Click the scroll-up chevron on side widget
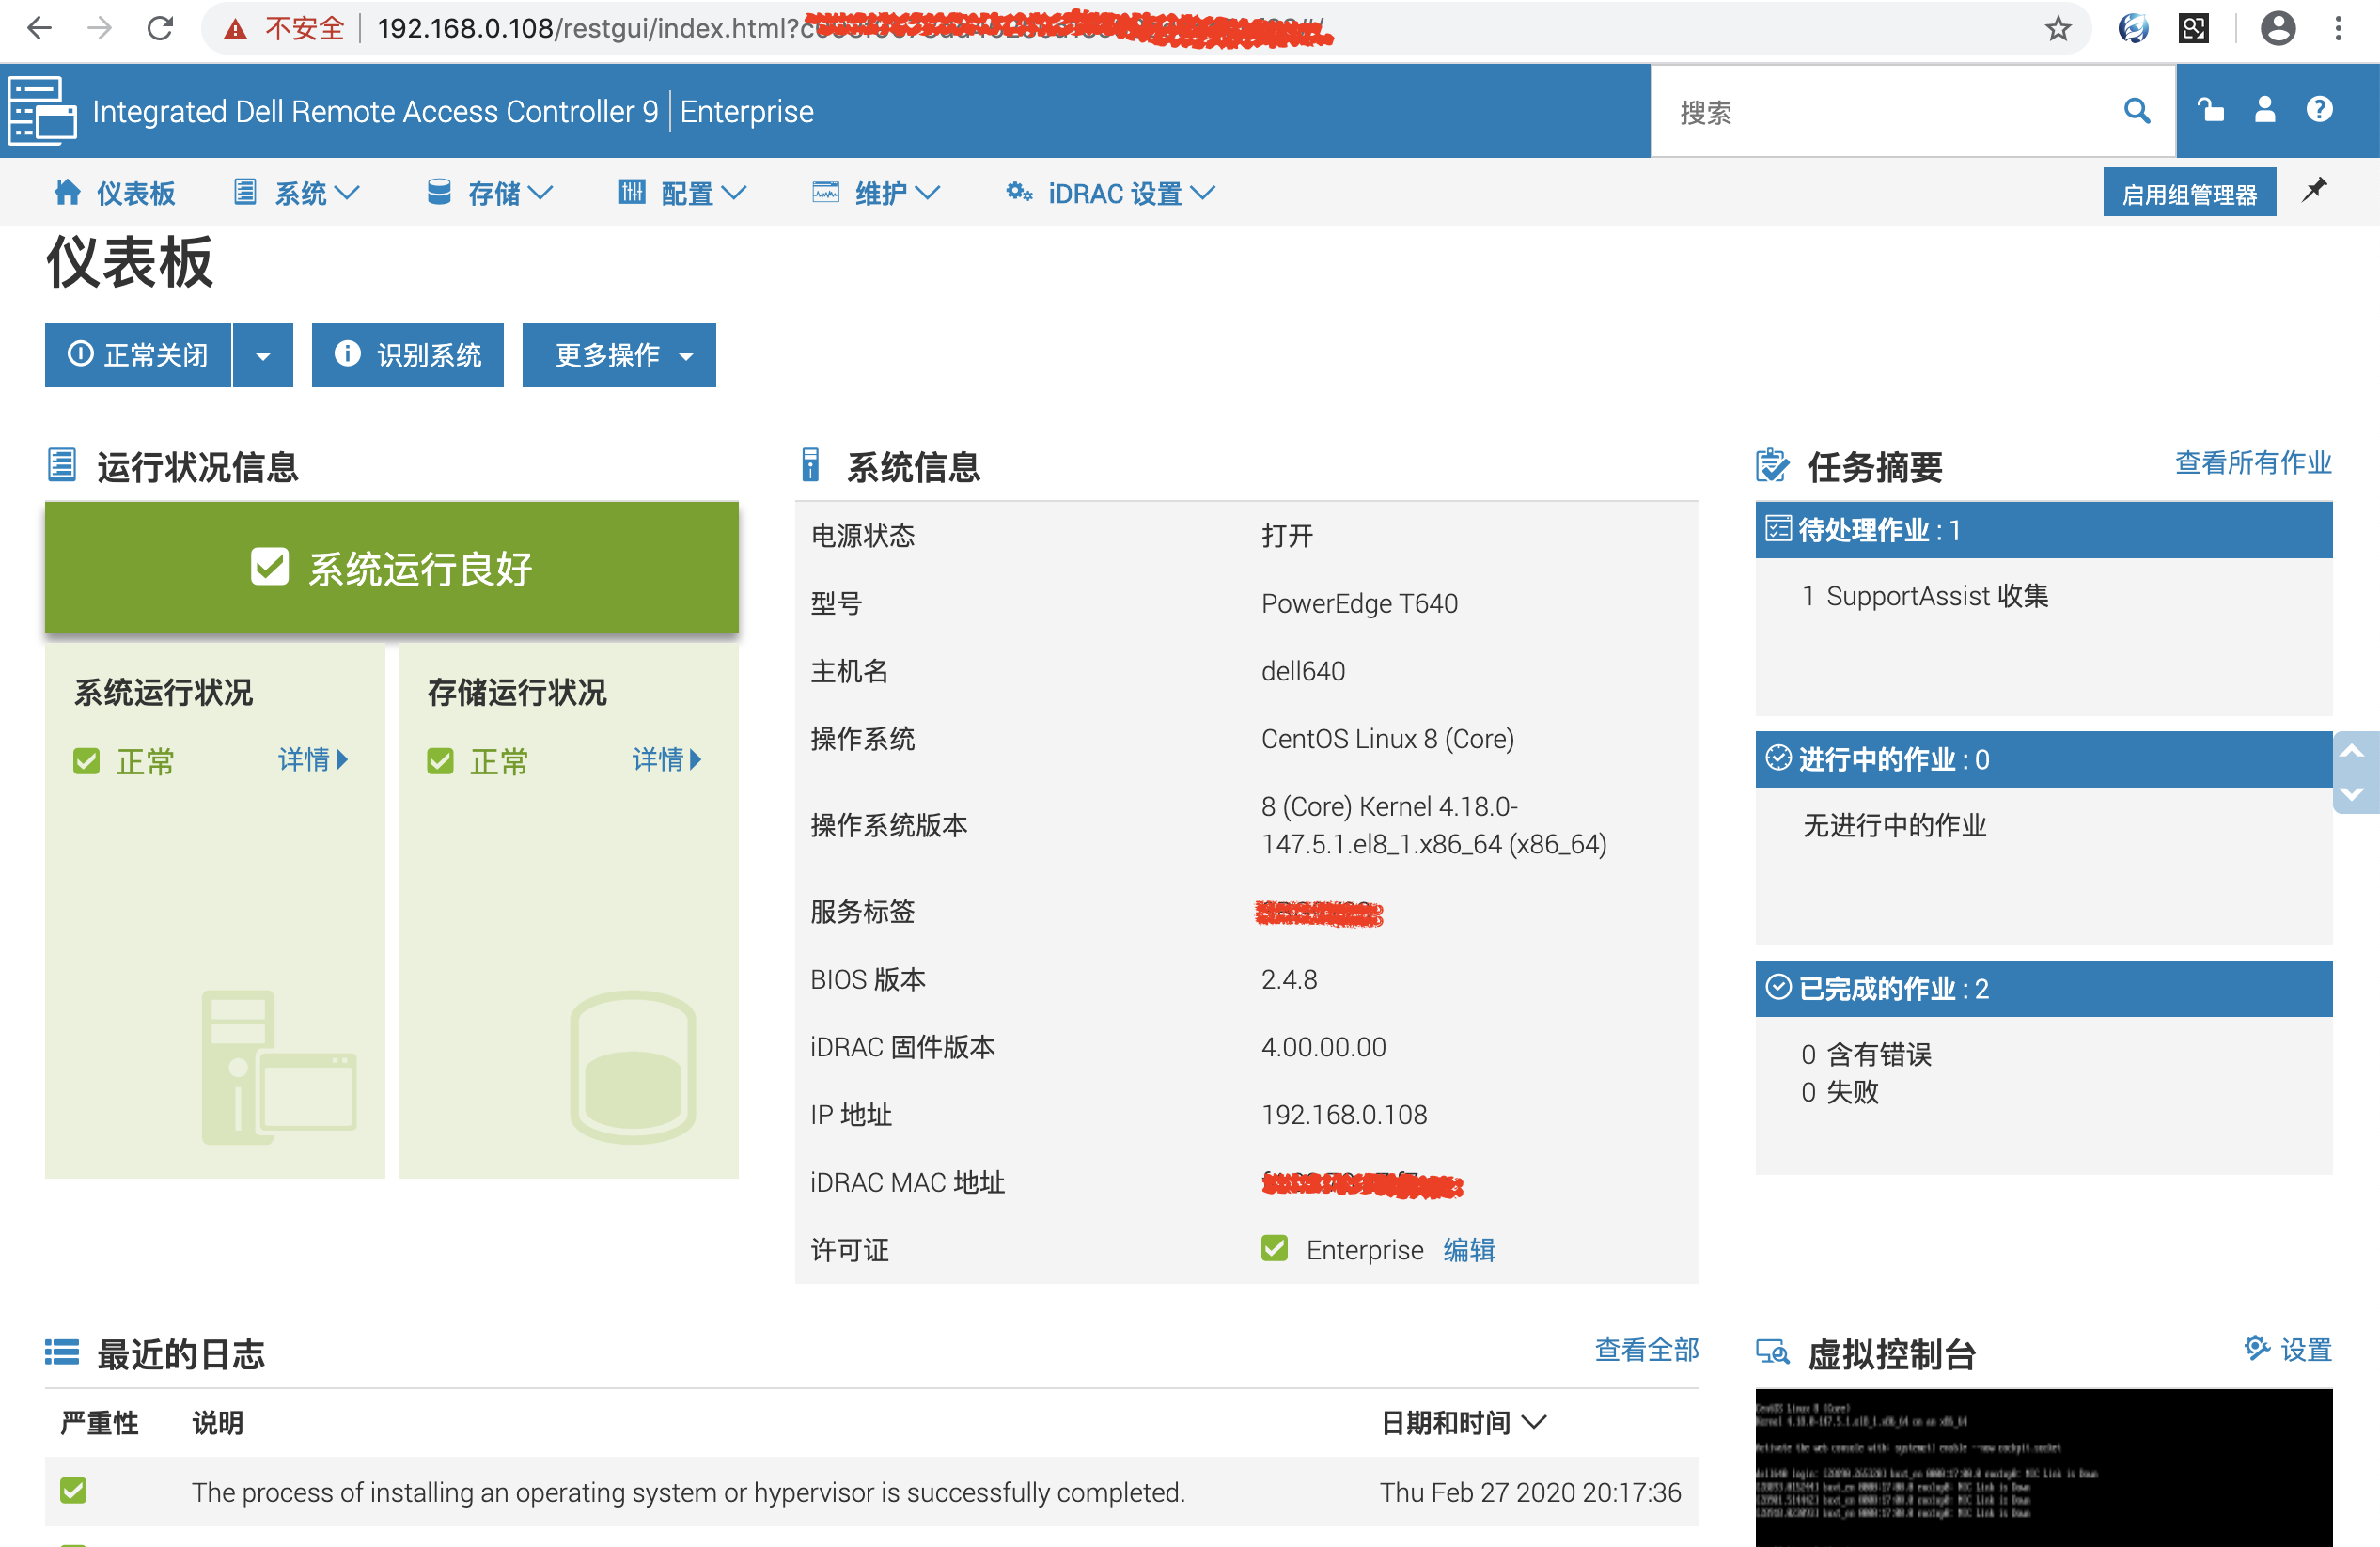Image resolution: width=2380 pixels, height=1547 pixels. coord(2354,751)
